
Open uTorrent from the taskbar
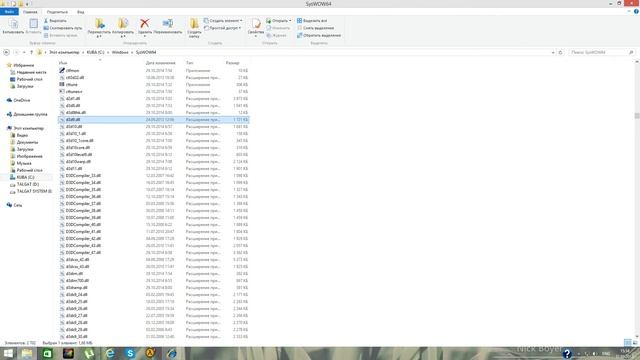coord(89,353)
